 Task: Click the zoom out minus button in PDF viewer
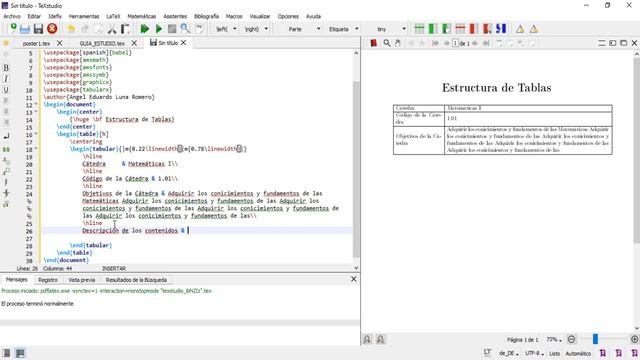[x=571, y=339]
